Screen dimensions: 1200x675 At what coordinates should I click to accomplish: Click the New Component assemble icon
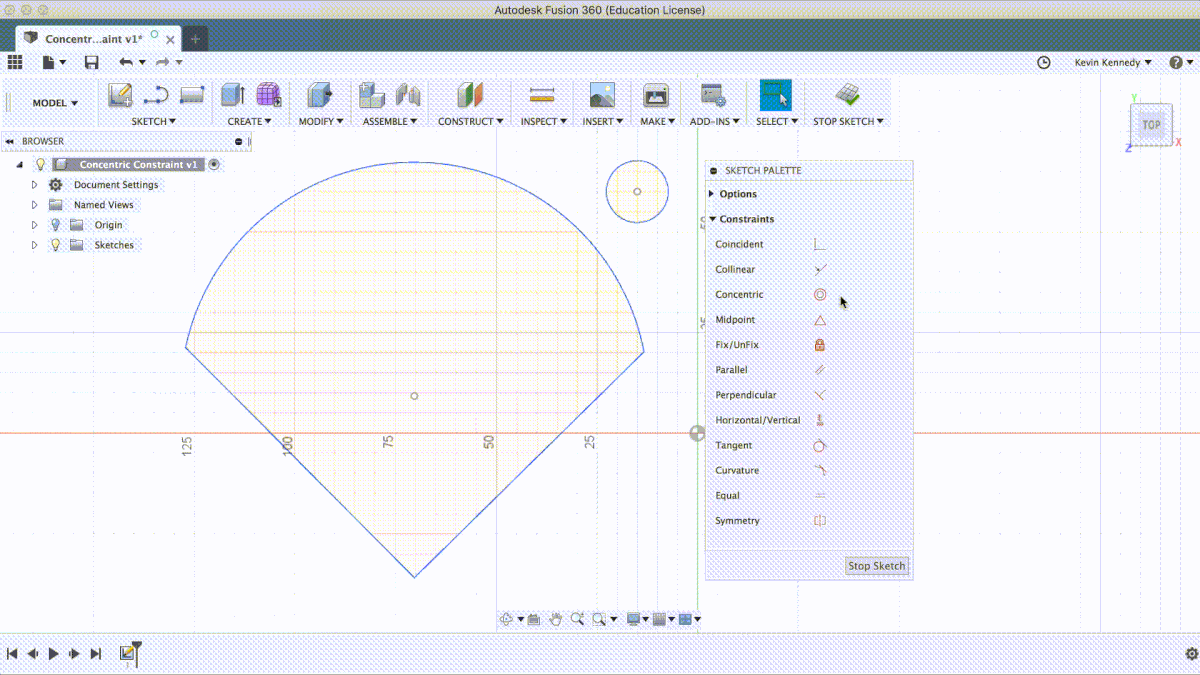372,96
